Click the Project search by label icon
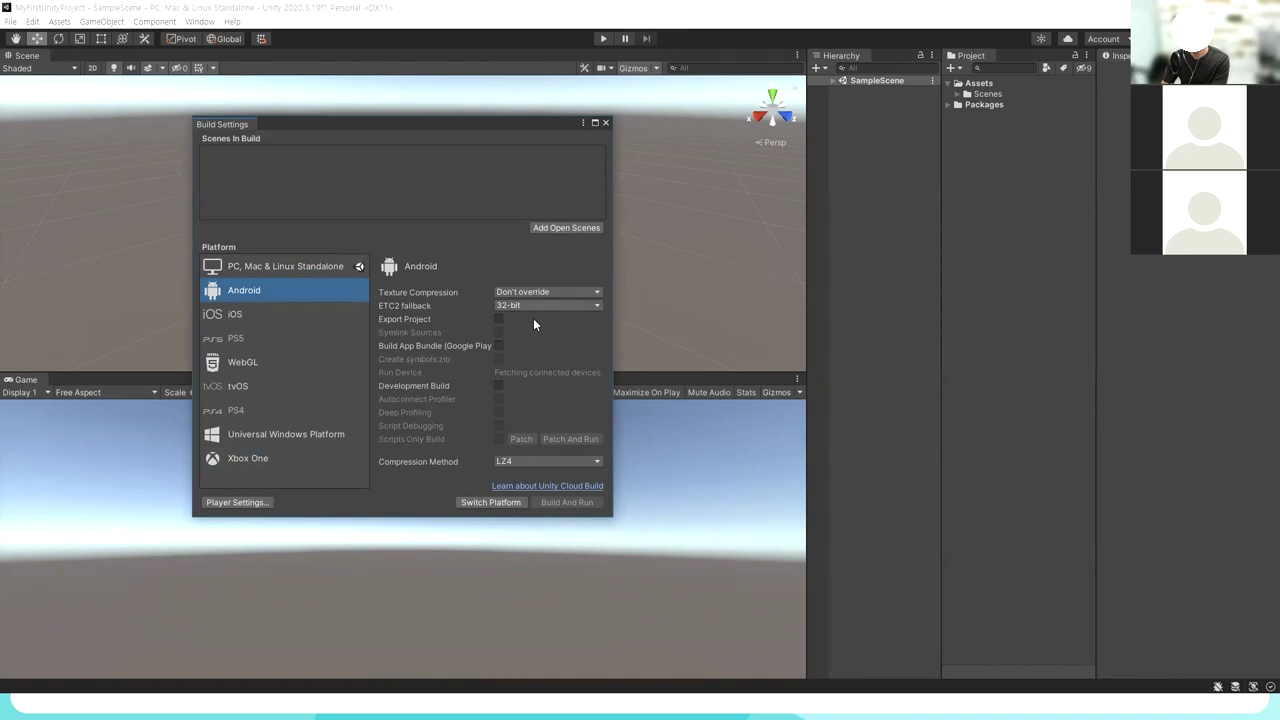The height and width of the screenshot is (720, 1280). tap(1063, 68)
